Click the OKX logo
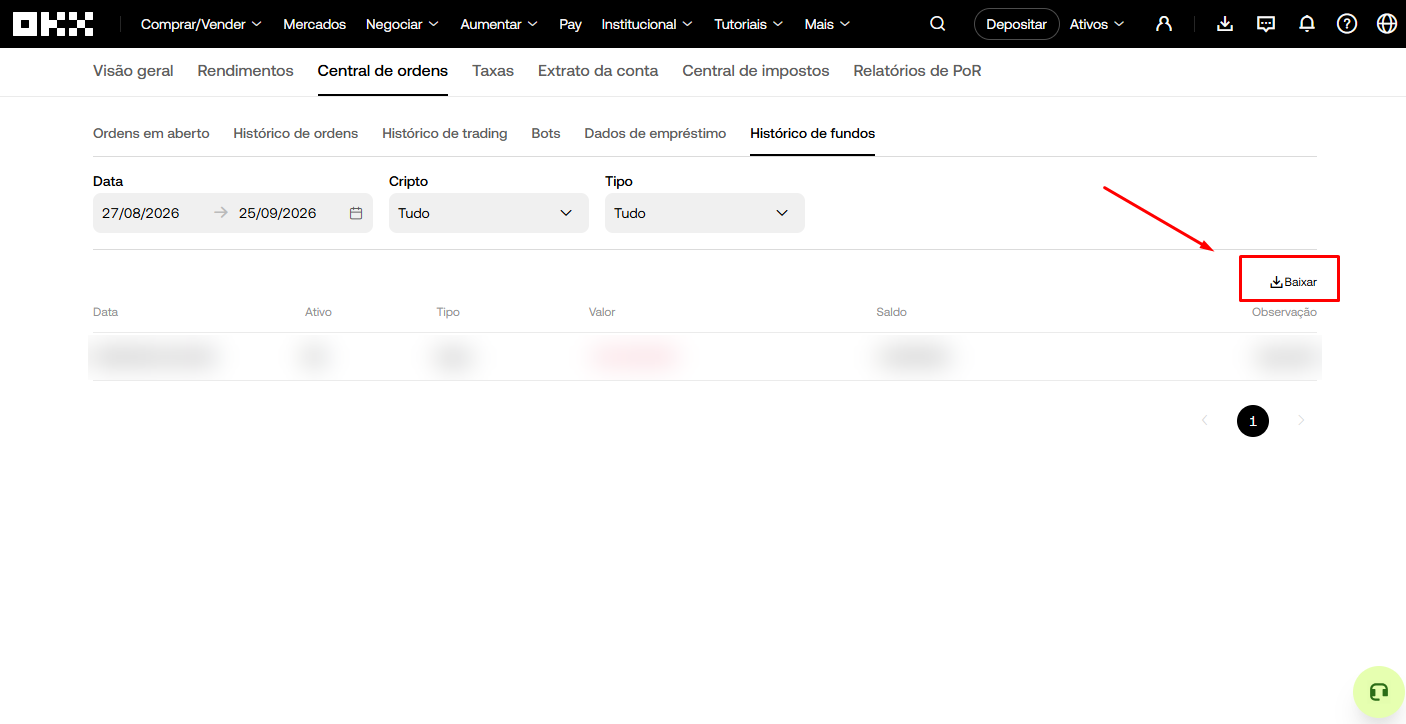 click(53, 24)
